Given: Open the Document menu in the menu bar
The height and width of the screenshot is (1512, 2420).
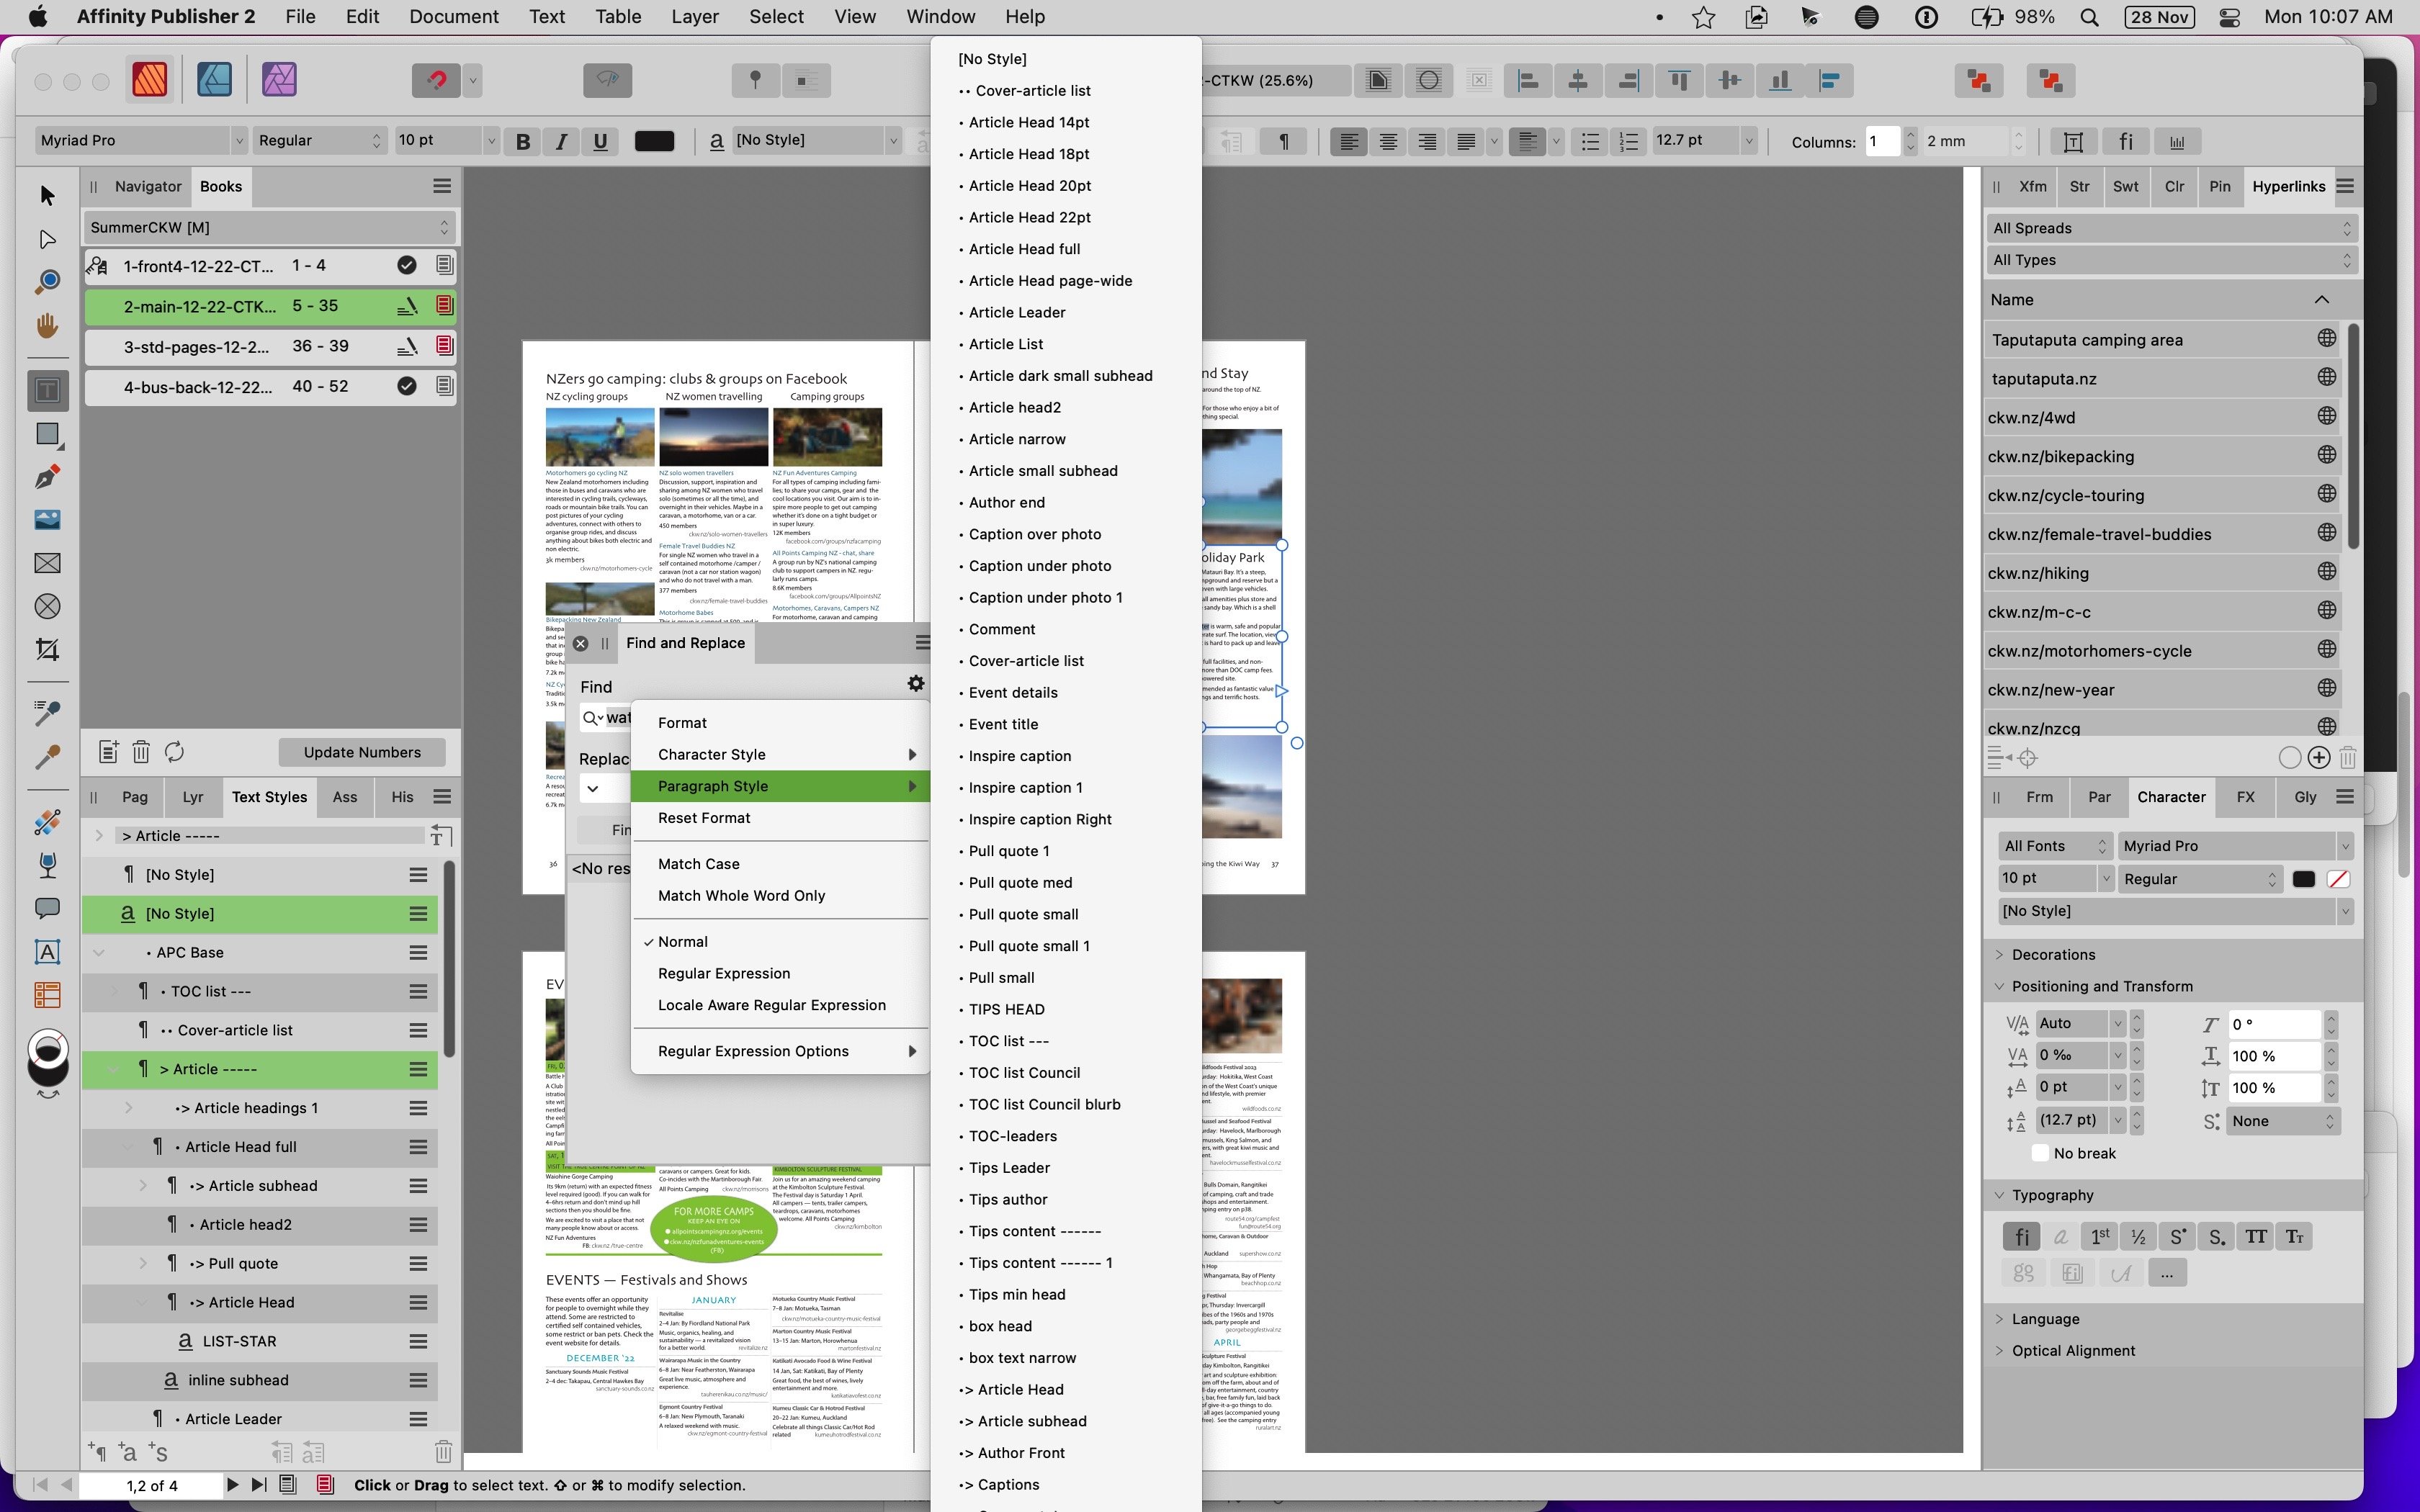Looking at the screenshot, I should point(453,16).
